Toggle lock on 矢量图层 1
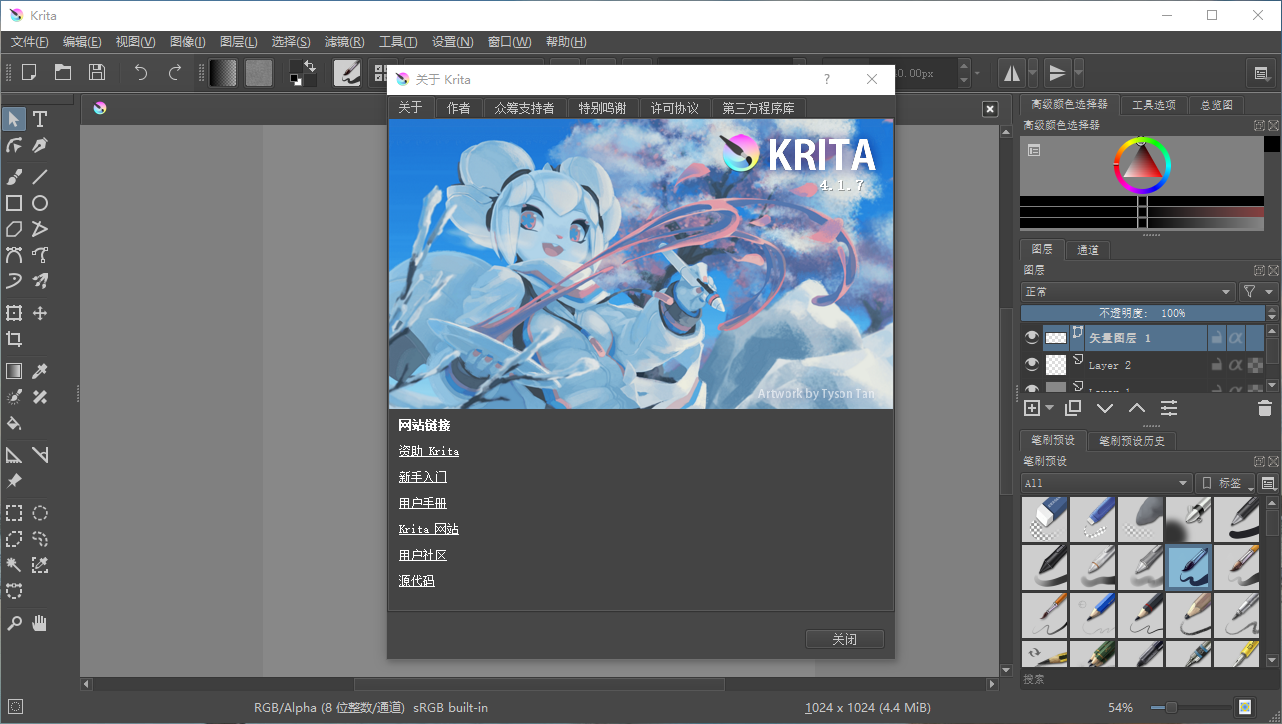This screenshot has width=1282, height=724. [1216, 338]
